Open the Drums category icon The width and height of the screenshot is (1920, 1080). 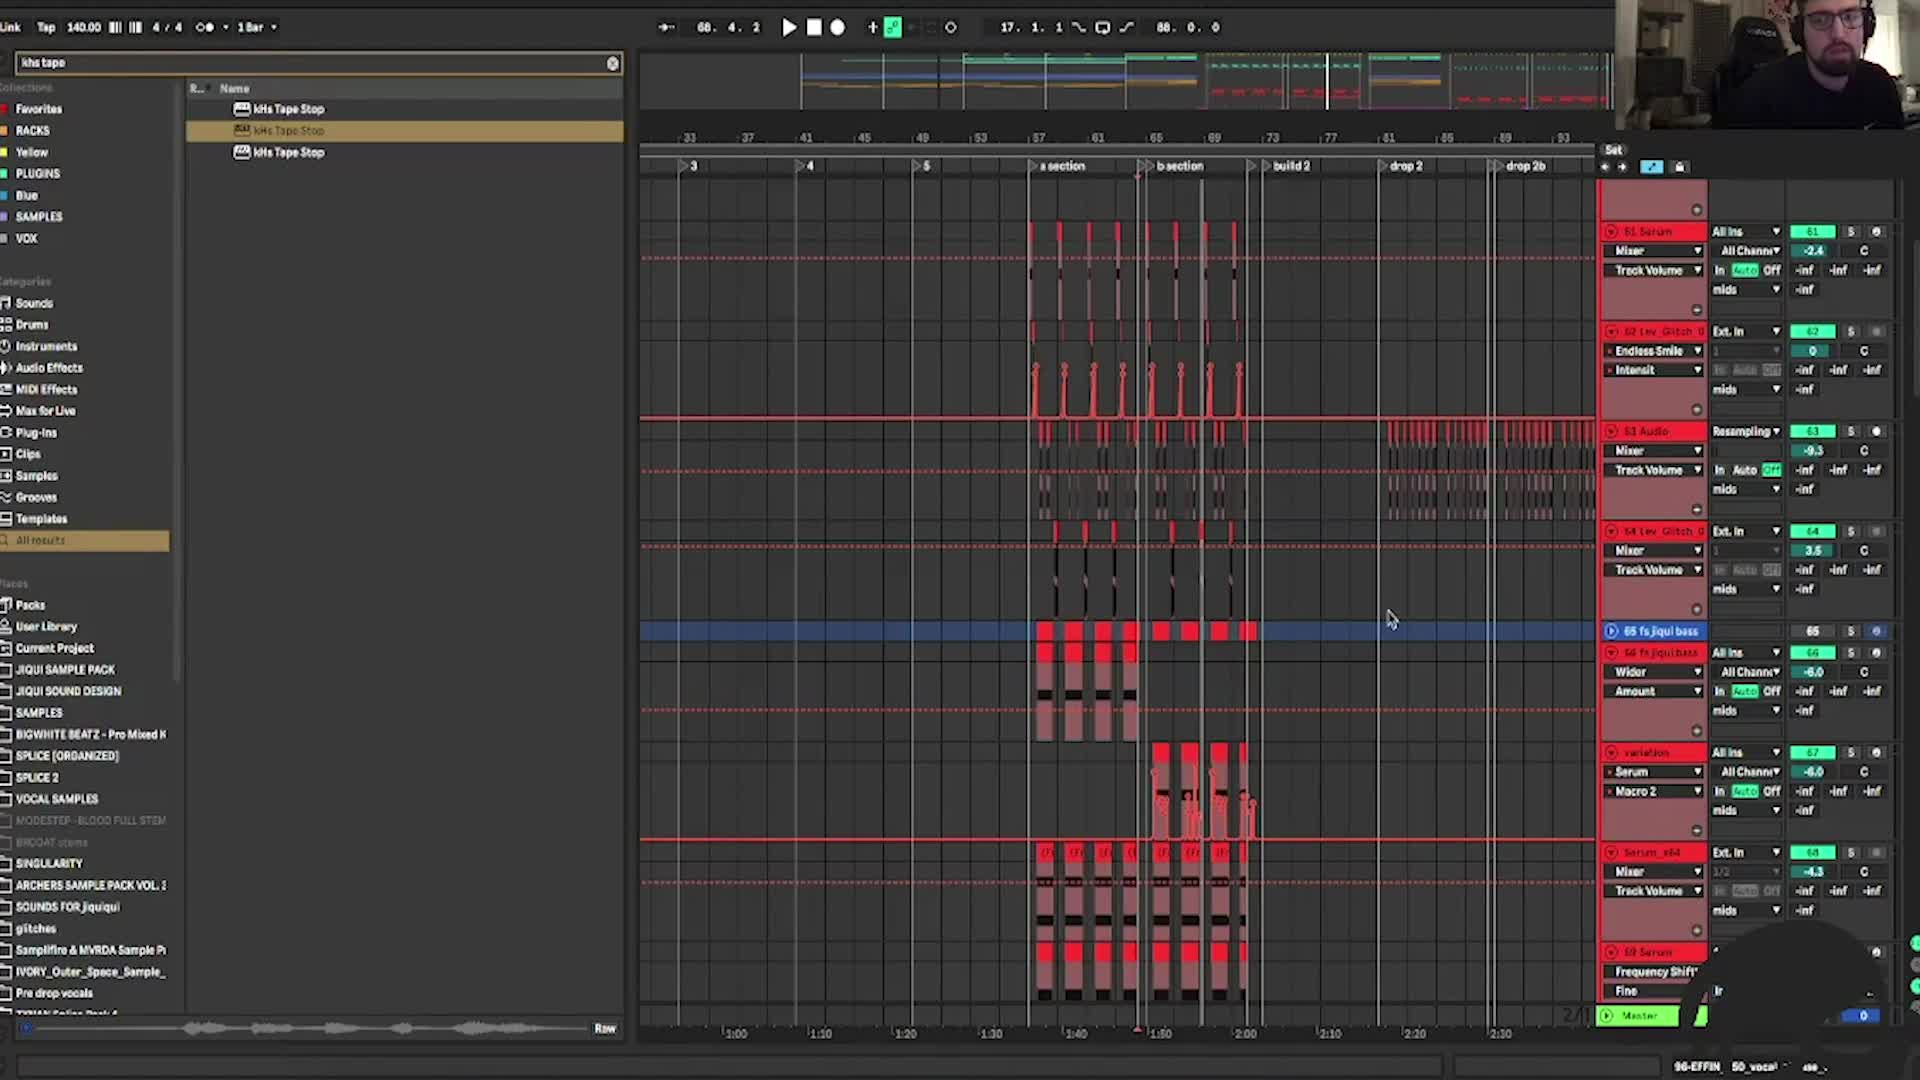6,325
